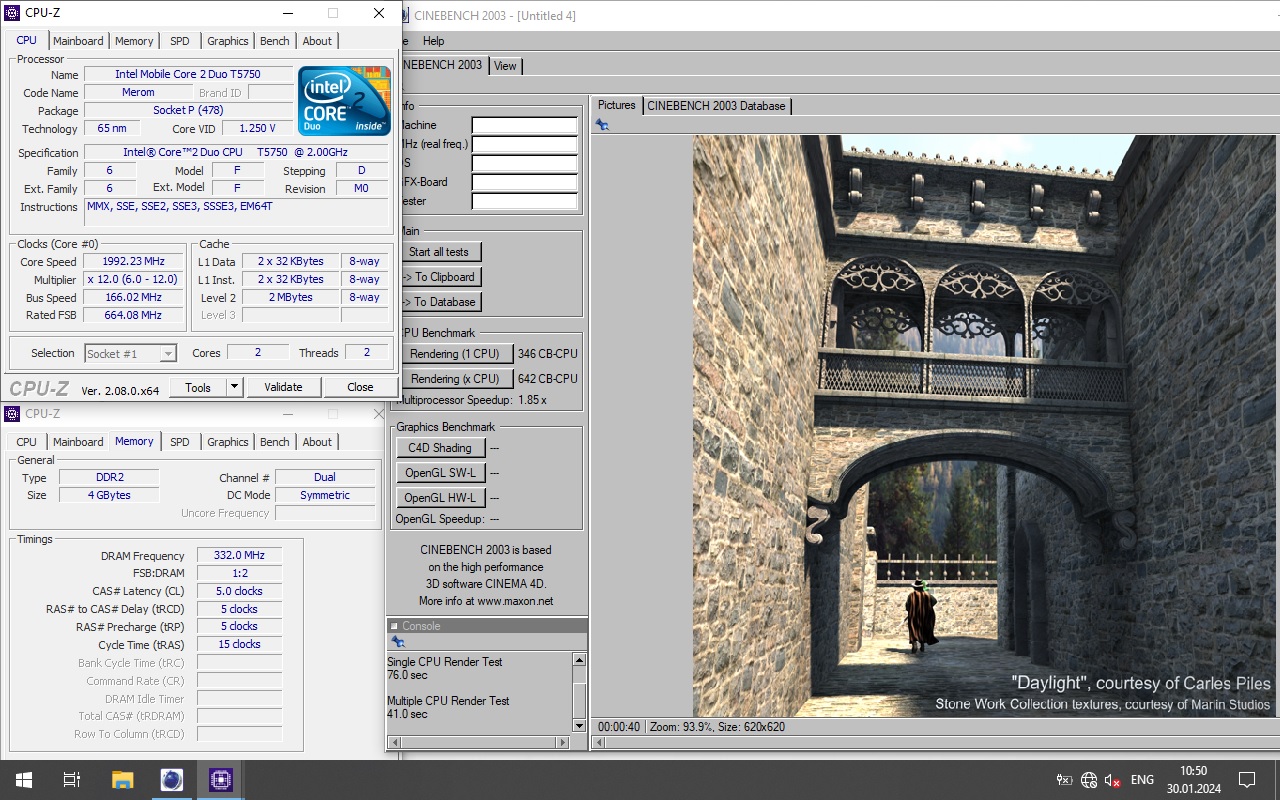Viewport: 1280px width, 800px height.
Task: Click the battery icon in the system tray
Action: point(1065,780)
